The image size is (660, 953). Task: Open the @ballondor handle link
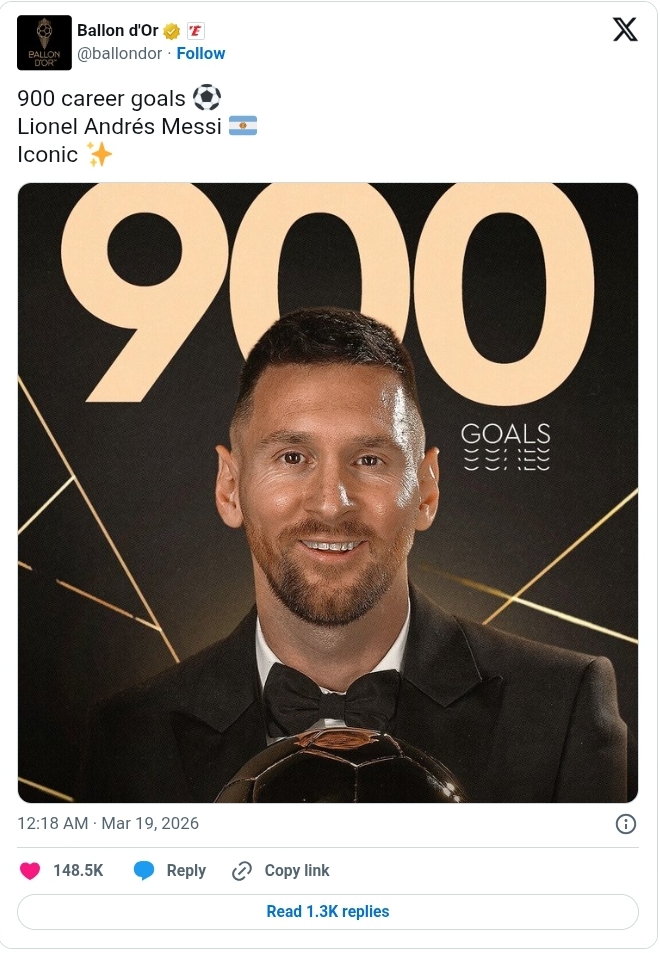pos(120,53)
